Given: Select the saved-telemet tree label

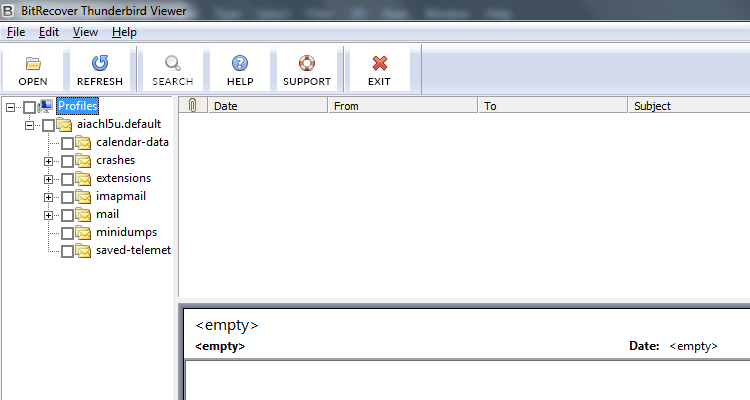Looking at the screenshot, I should [x=133, y=250].
